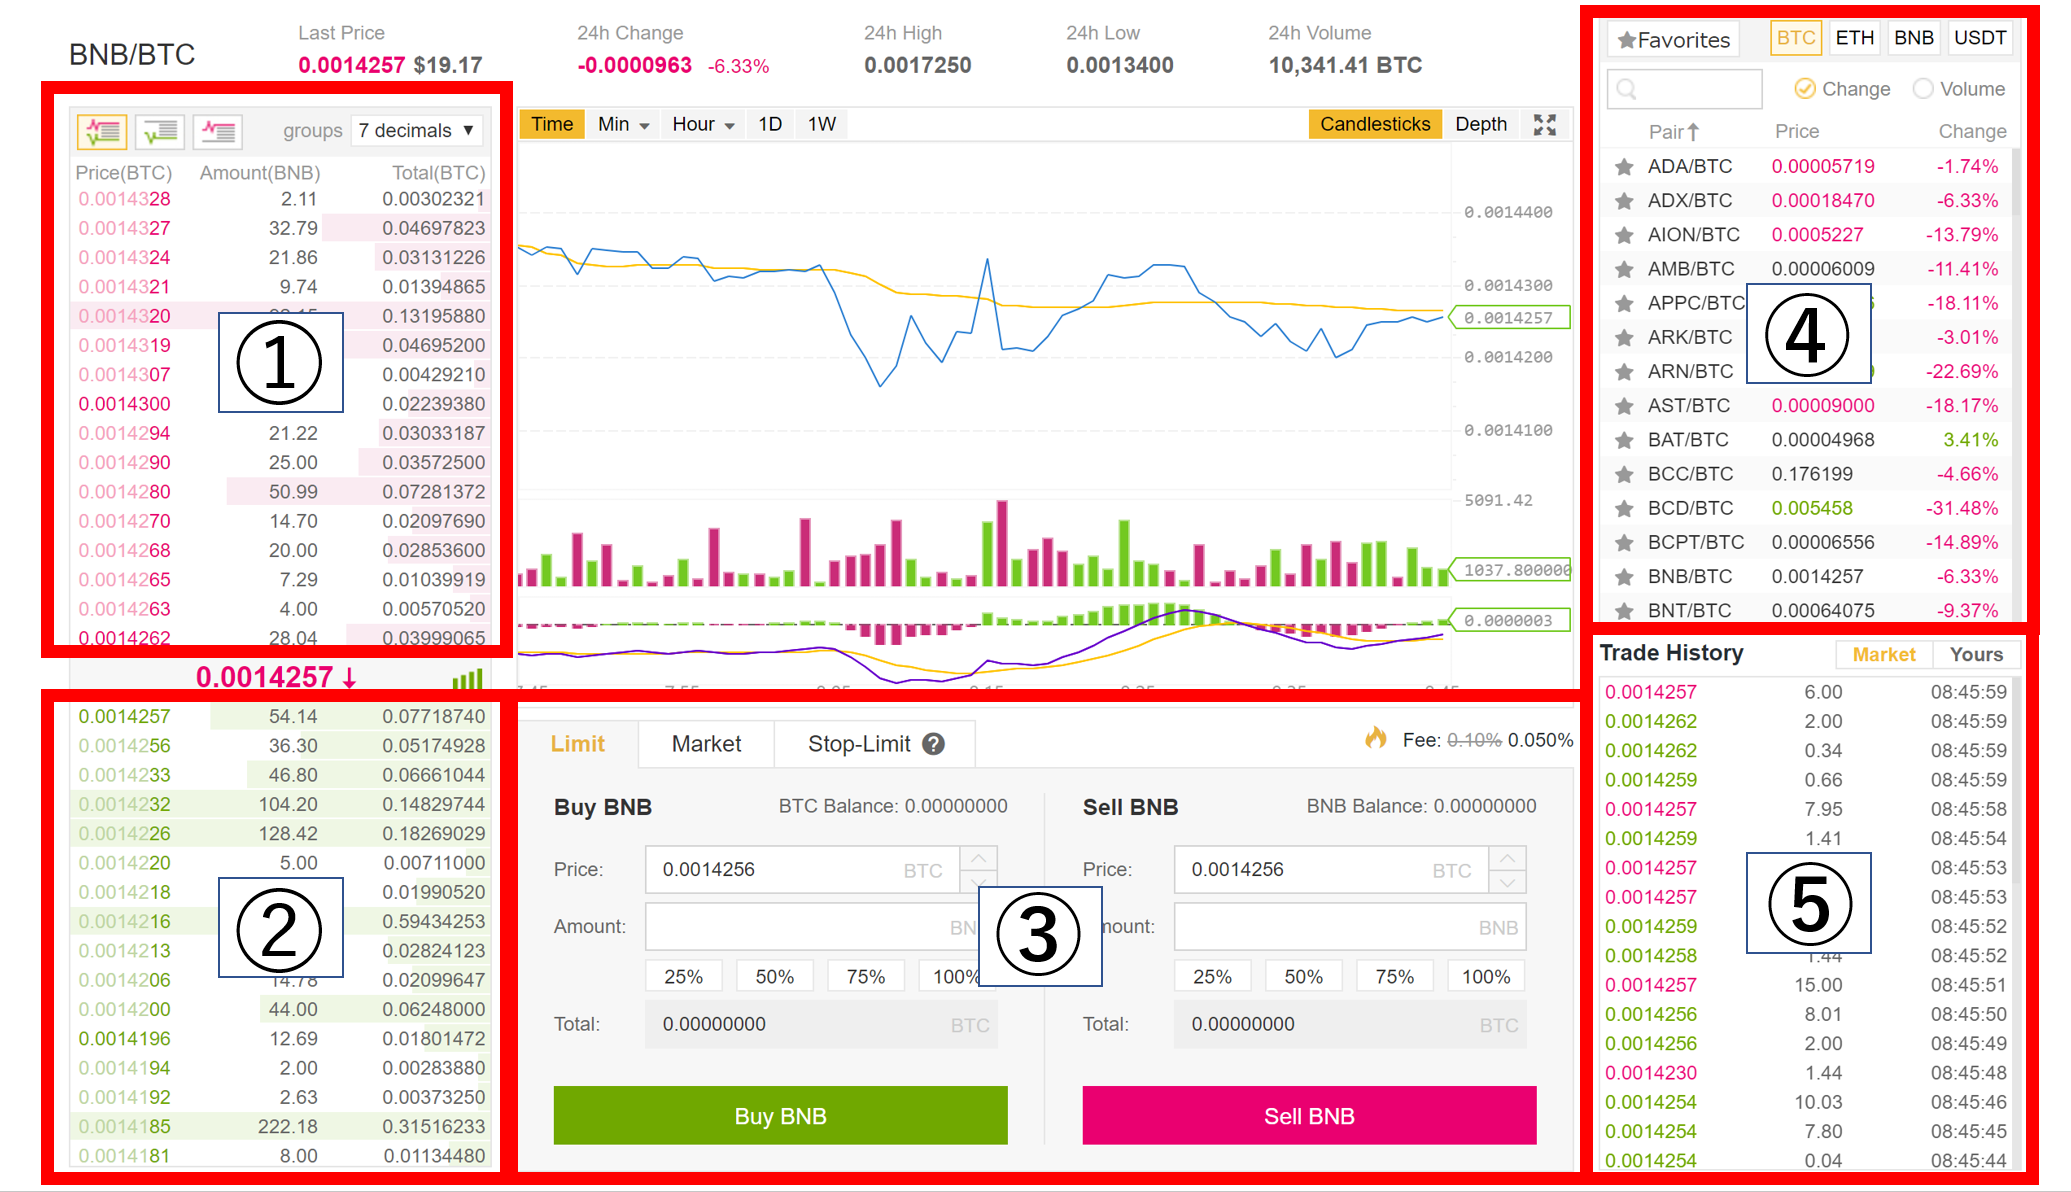Star the AMB/BTC pair
Viewport: 2071px width, 1192px height.
point(1625,269)
